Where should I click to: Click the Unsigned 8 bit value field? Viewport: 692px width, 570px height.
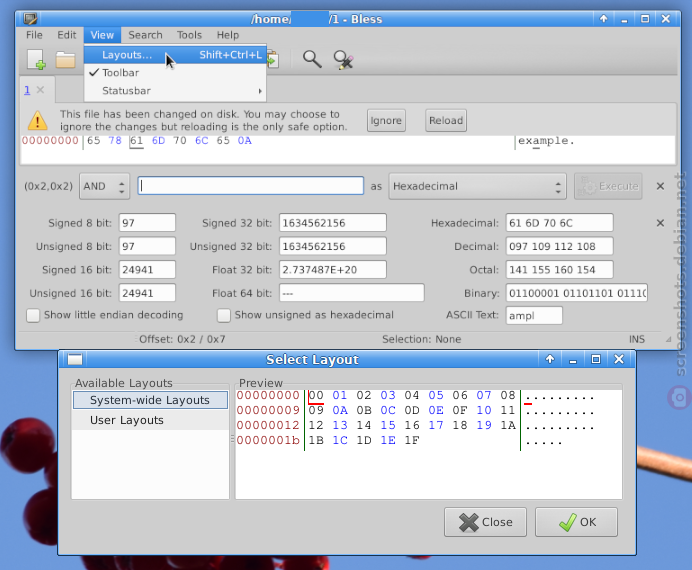pos(147,246)
